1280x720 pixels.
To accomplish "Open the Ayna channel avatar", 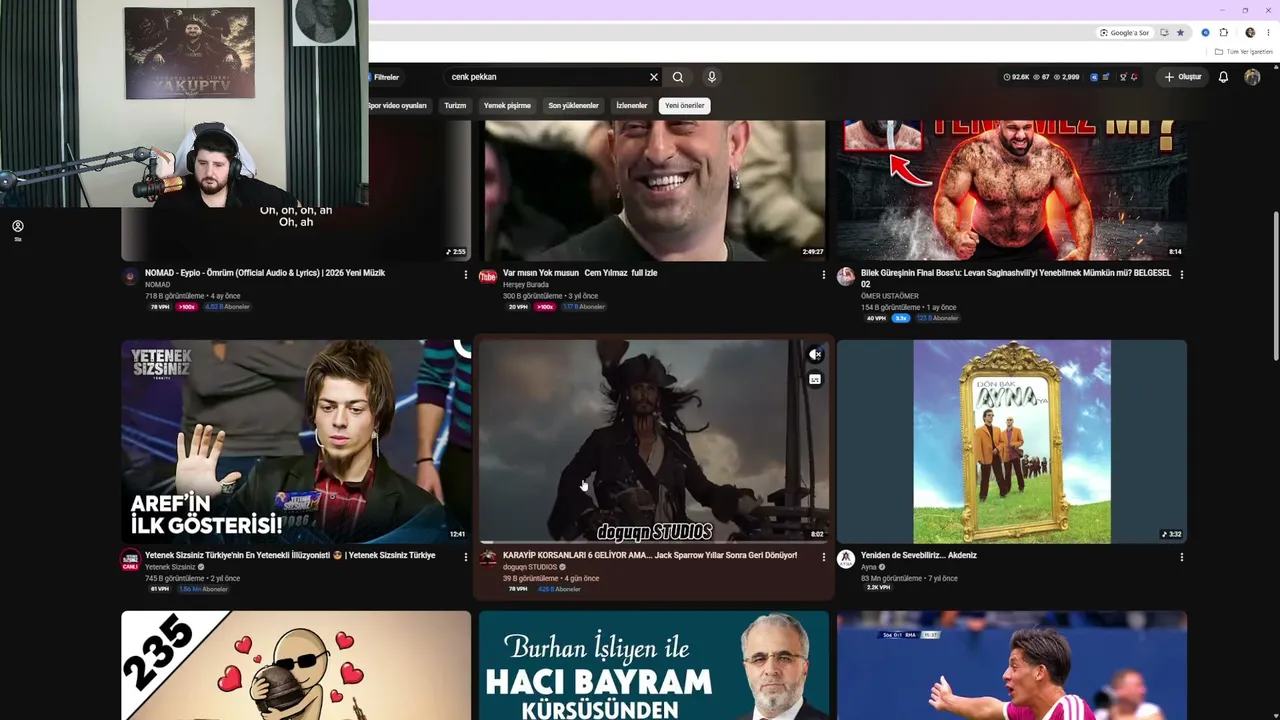I will [x=846, y=559].
